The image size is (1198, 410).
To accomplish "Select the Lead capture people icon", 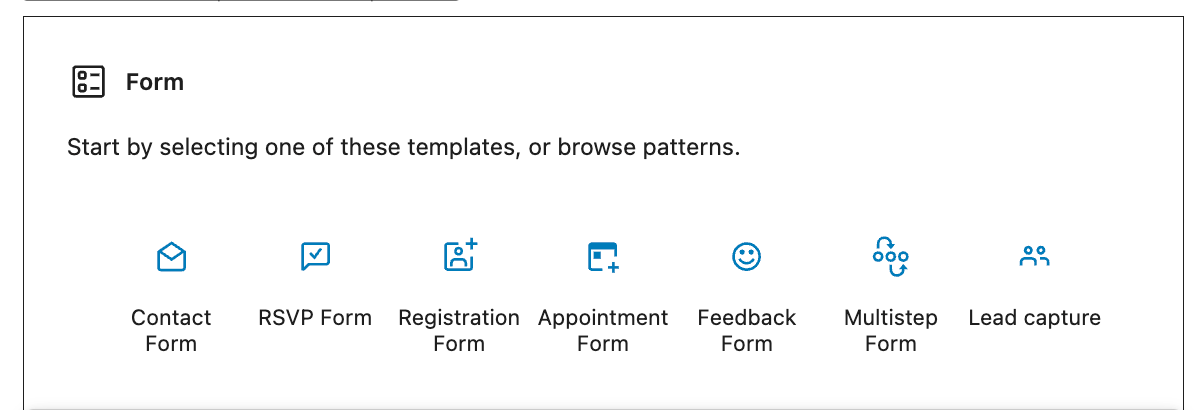I will 1034,257.
